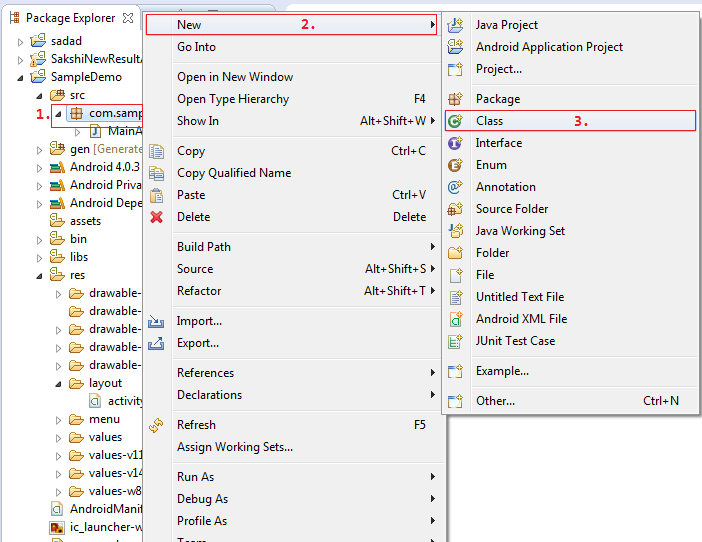This screenshot has height=542, width=702.
Task: Expand the menu folder under res
Action: point(59,419)
